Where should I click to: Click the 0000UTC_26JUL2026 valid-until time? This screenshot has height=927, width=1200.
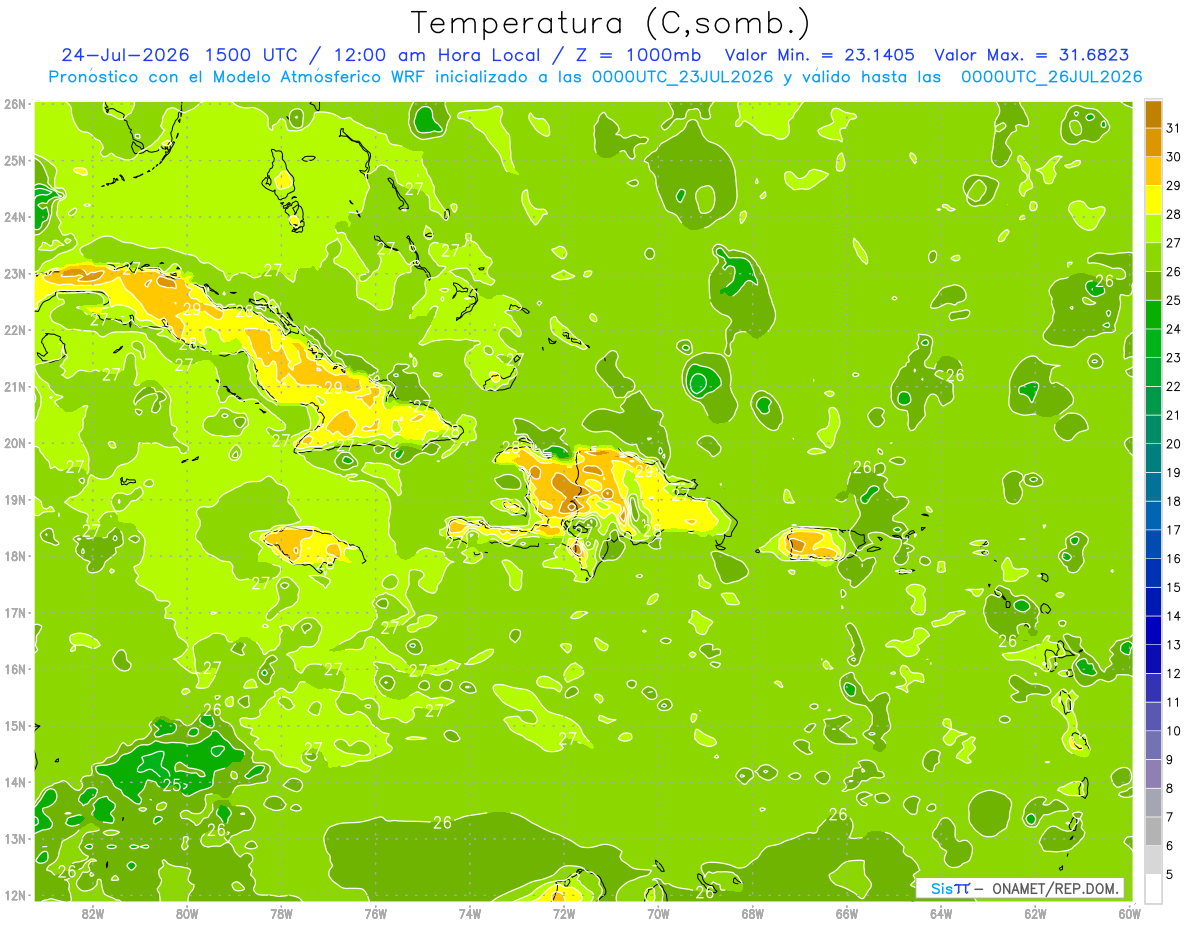1051,77
